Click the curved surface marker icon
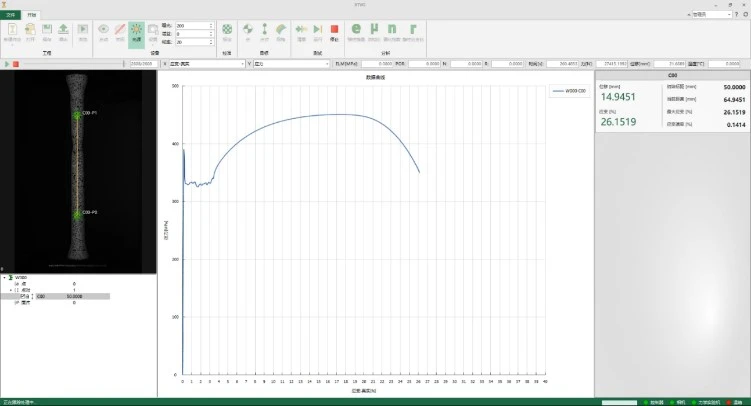 pyautogui.click(x=281, y=29)
